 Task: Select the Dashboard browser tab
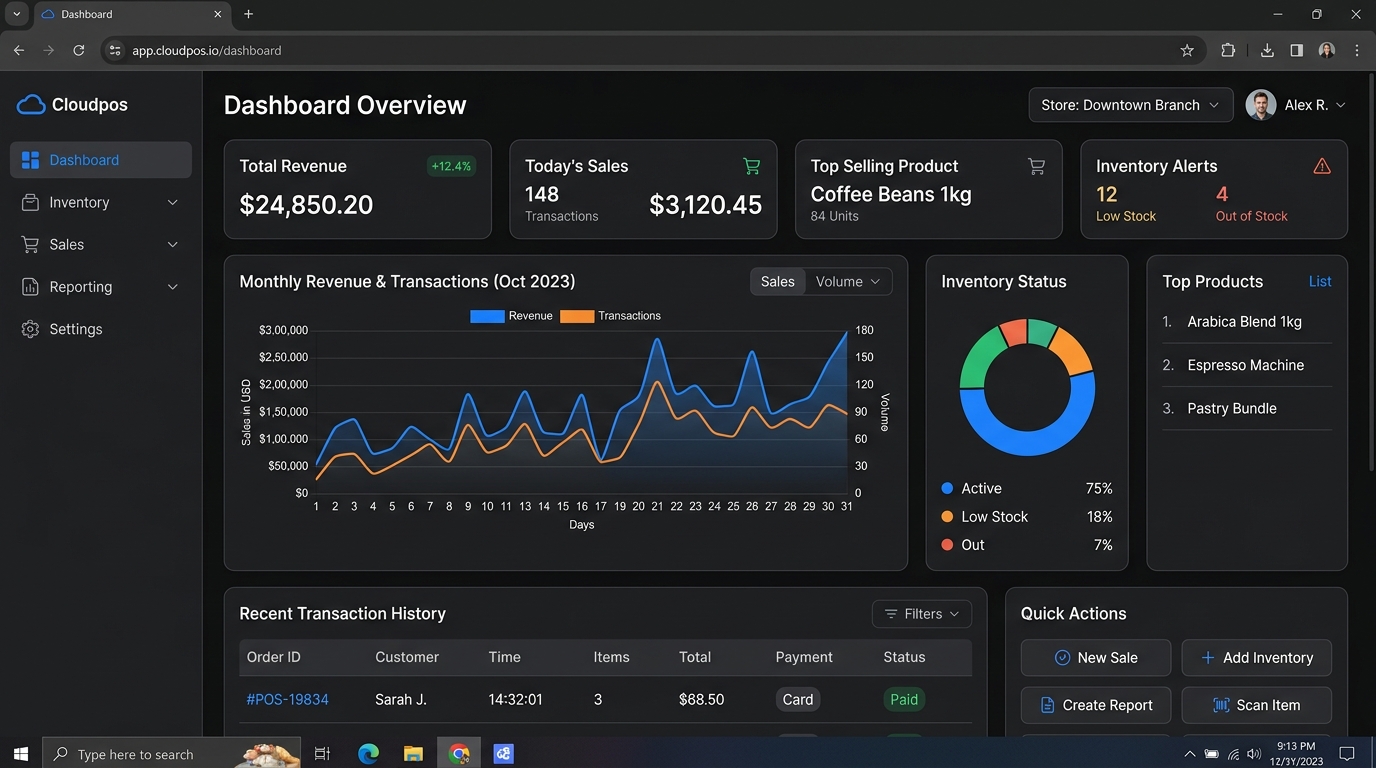pyautogui.click(x=133, y=14)
